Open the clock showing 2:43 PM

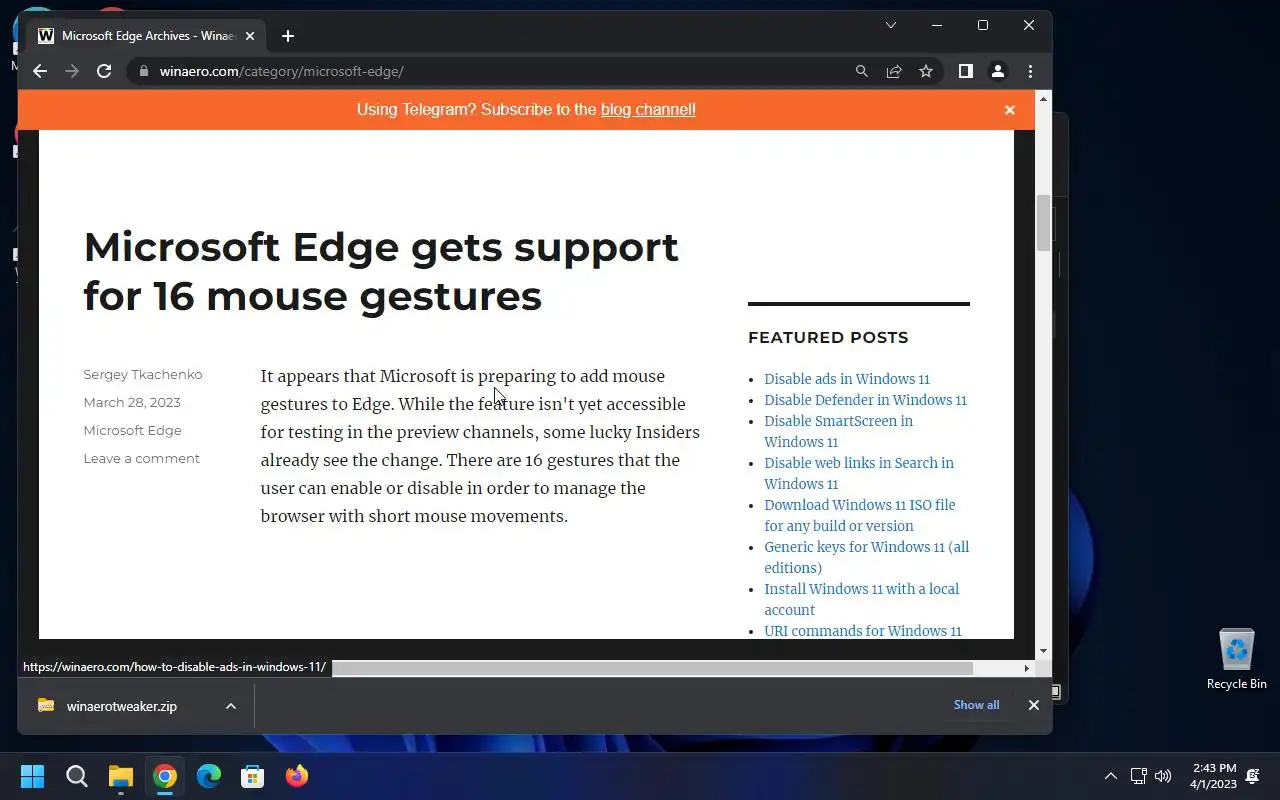[1213, 776]
